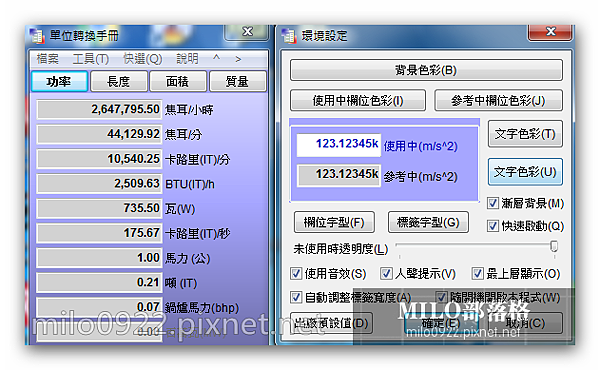
Task: Toggle the 最上層顯示(O) checkbox
Action: [477, 274]
